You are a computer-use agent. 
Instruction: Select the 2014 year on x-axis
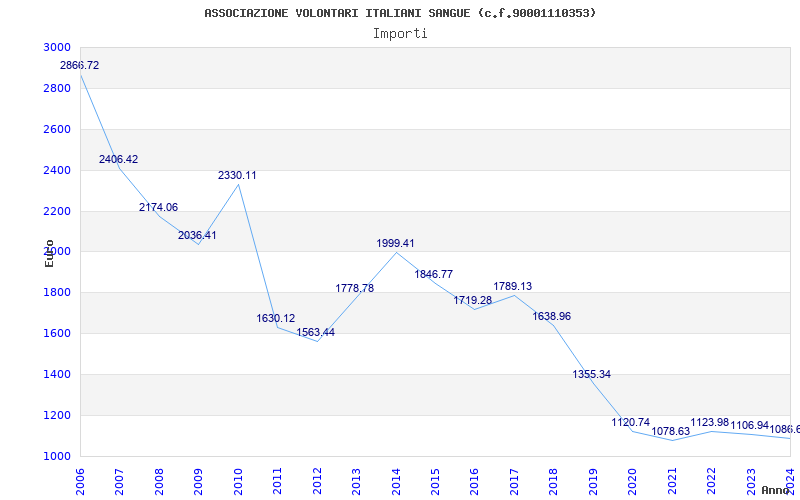coord(395,481)
